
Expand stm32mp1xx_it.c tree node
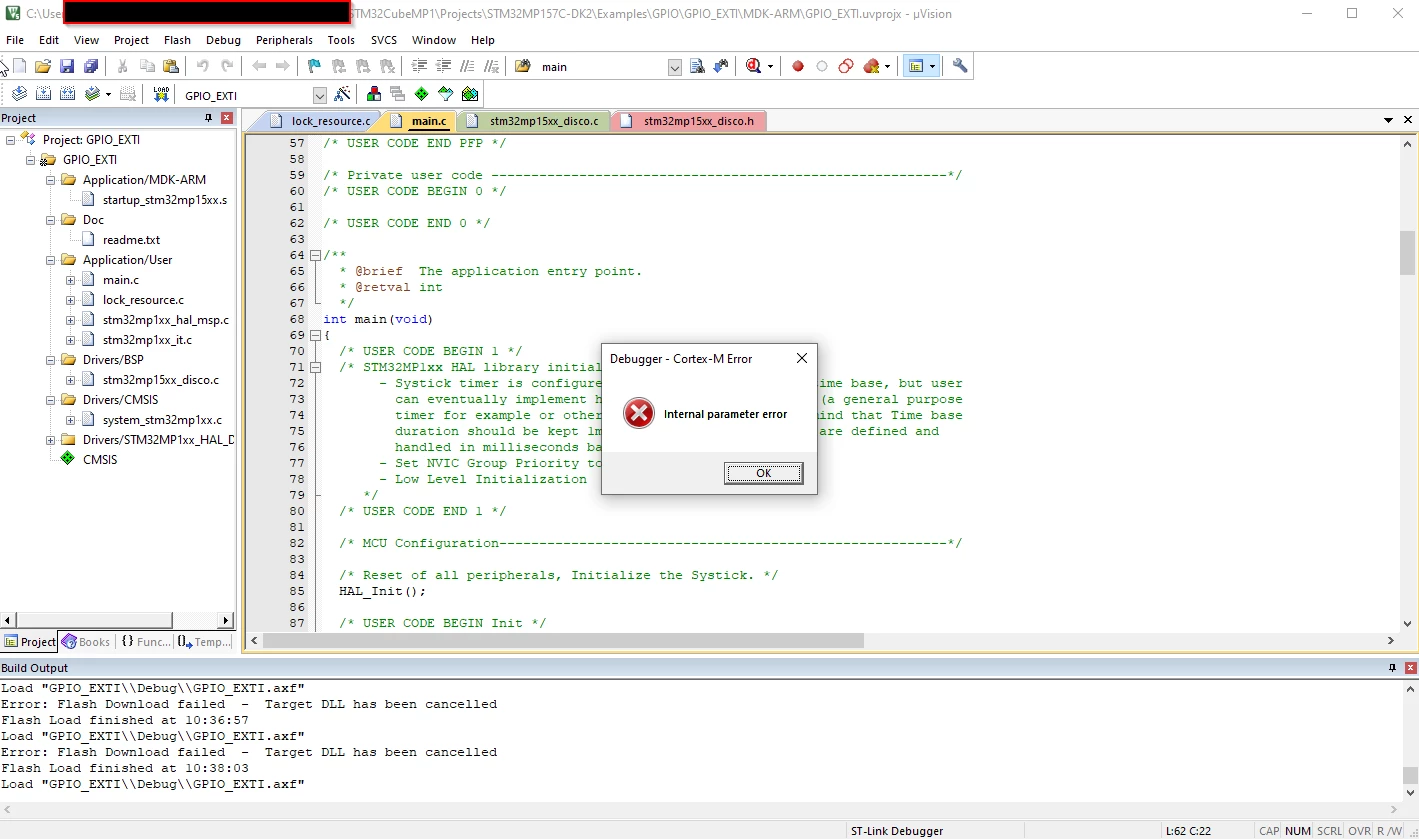tap(71, 340)
